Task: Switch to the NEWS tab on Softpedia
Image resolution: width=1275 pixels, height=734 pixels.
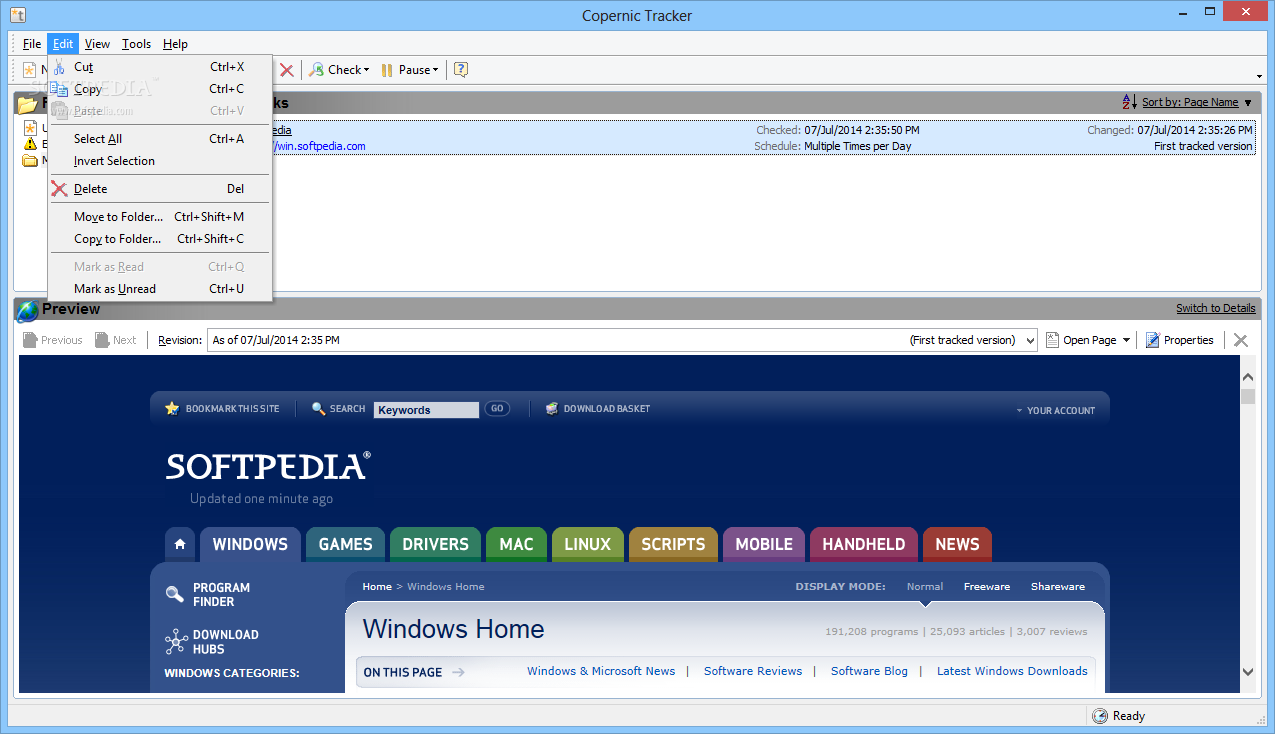Action: (x=957, y=544)
